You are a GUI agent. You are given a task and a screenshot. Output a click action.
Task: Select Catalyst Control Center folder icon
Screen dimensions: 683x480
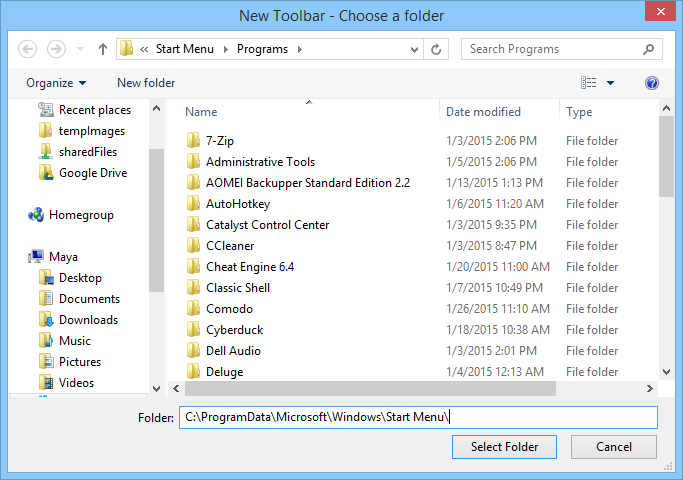pyautogui.click(x=193, y=224)
